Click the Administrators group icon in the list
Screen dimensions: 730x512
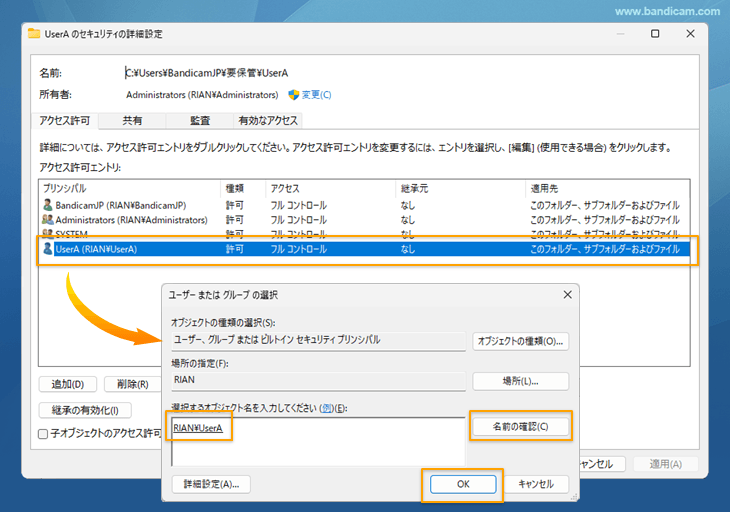pyautogui.click(x=47, y=220)
